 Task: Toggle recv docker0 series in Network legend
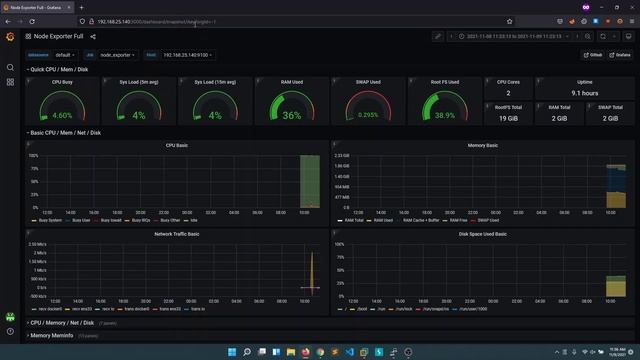click(x=47, y=309)
